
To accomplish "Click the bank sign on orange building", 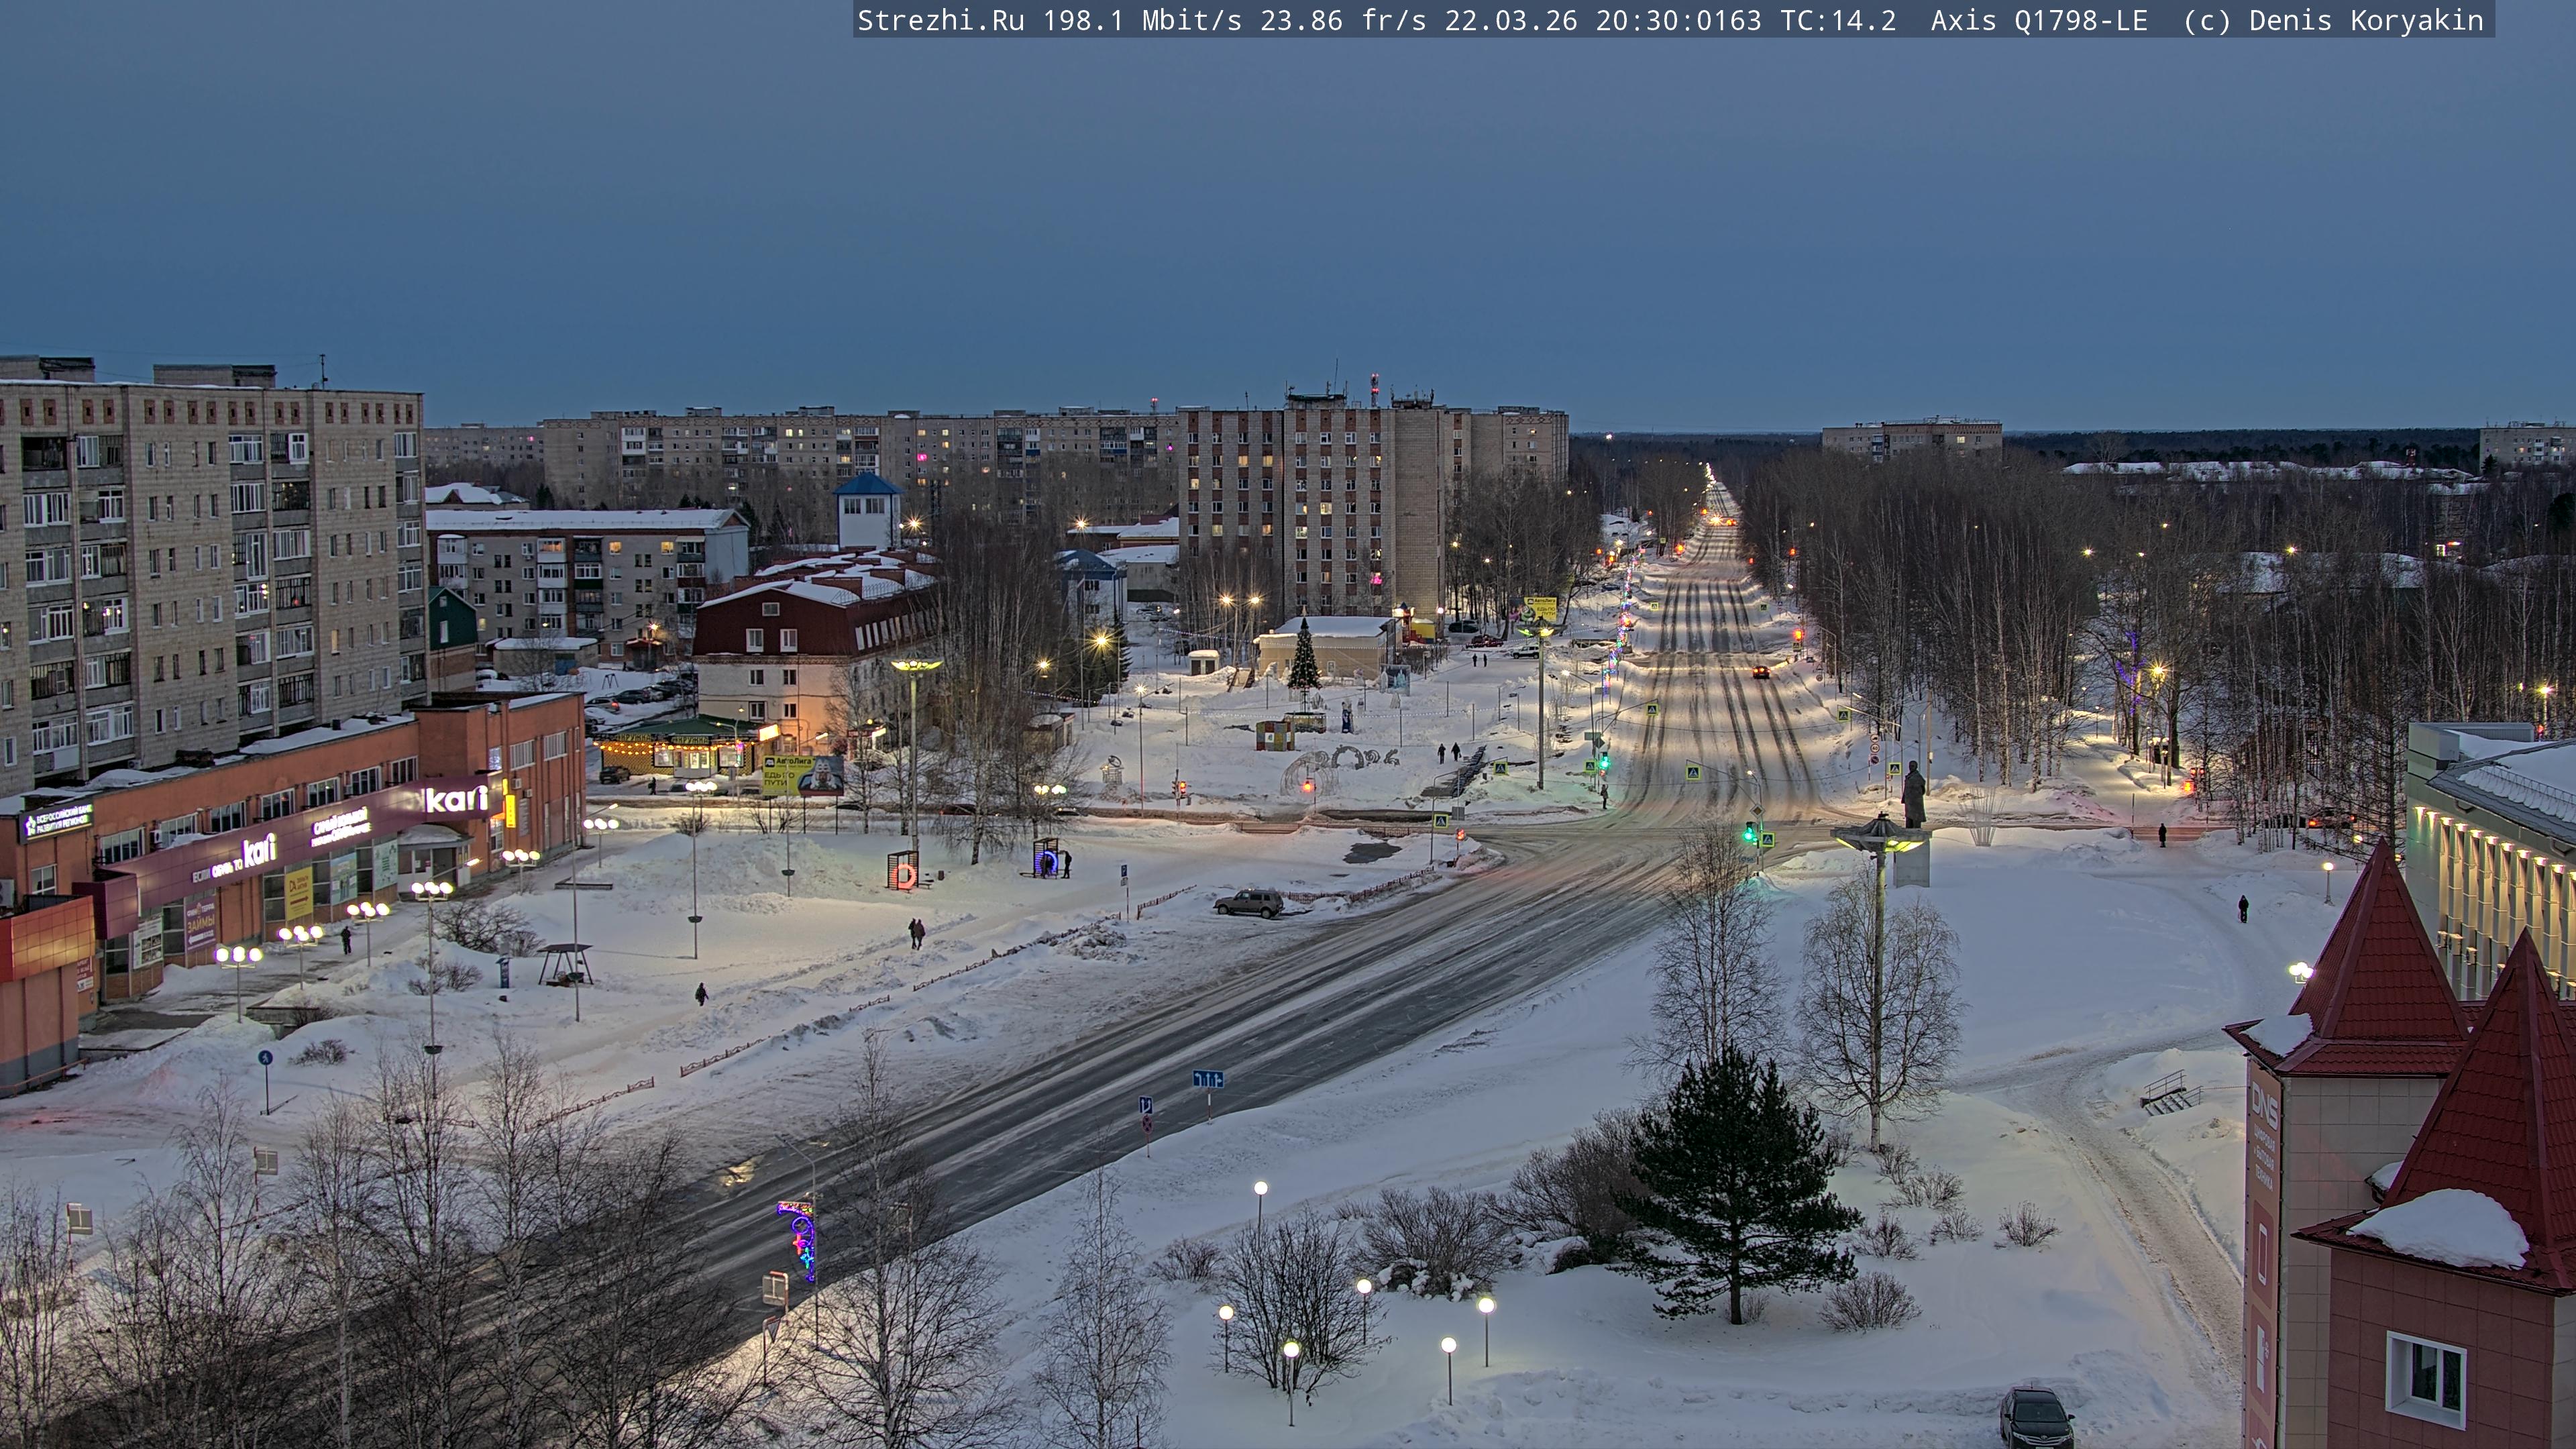I will [x=57, y=822].
